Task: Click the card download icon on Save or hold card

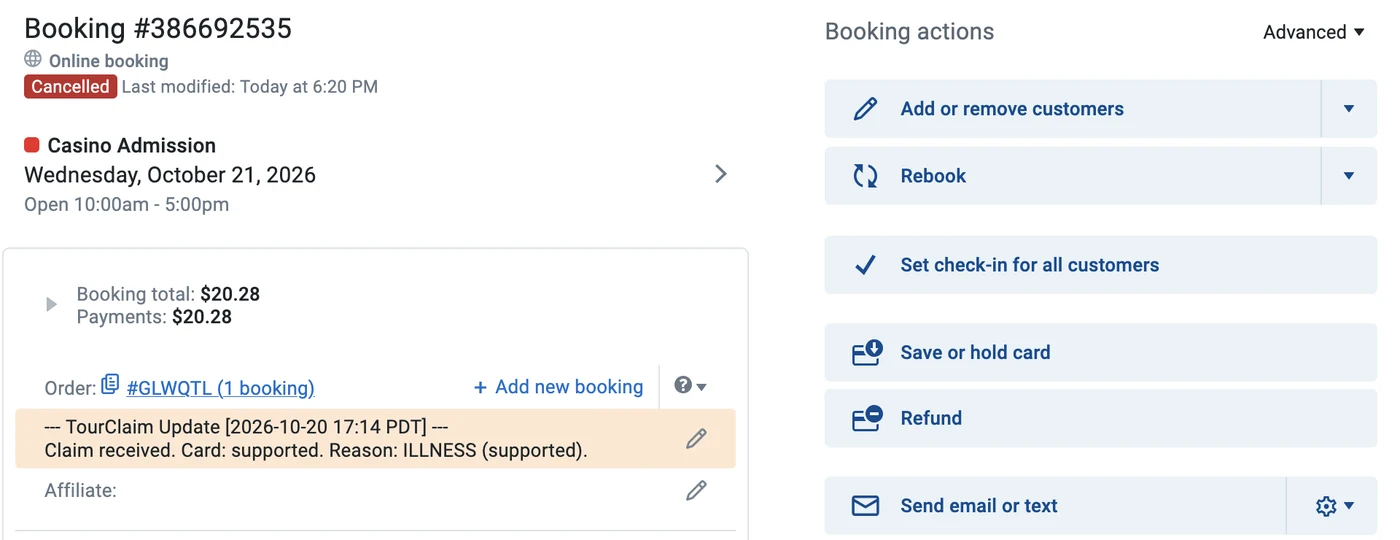Action: 866,352
